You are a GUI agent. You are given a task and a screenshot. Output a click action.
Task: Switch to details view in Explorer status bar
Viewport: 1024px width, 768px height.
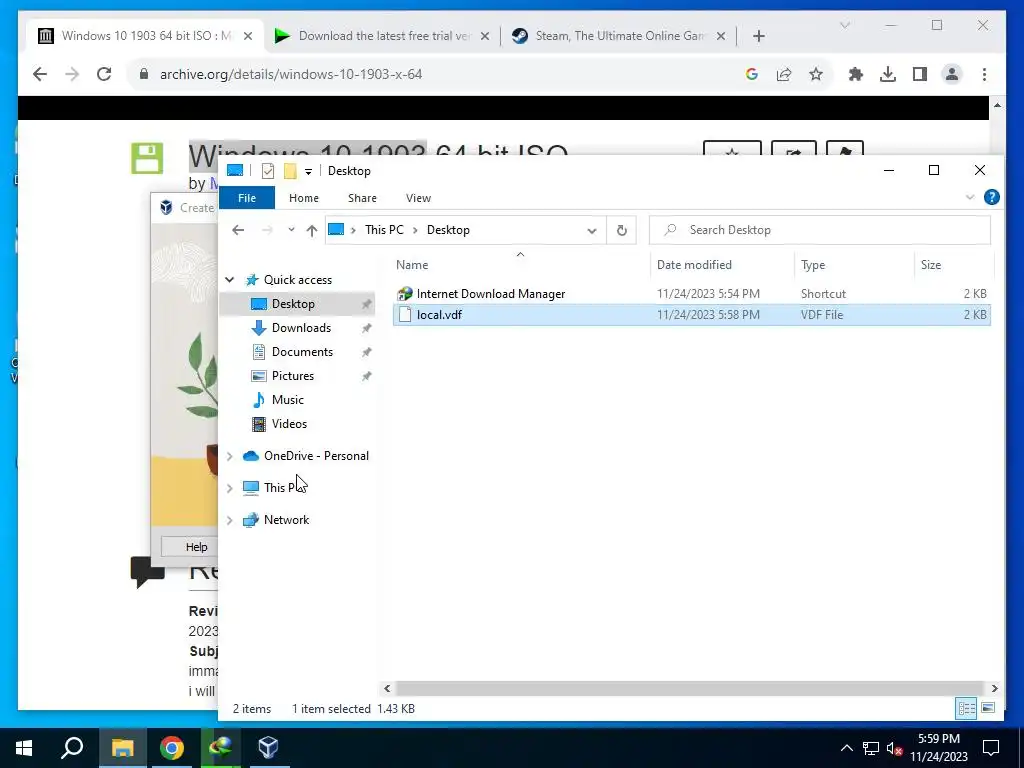point(967,708)
